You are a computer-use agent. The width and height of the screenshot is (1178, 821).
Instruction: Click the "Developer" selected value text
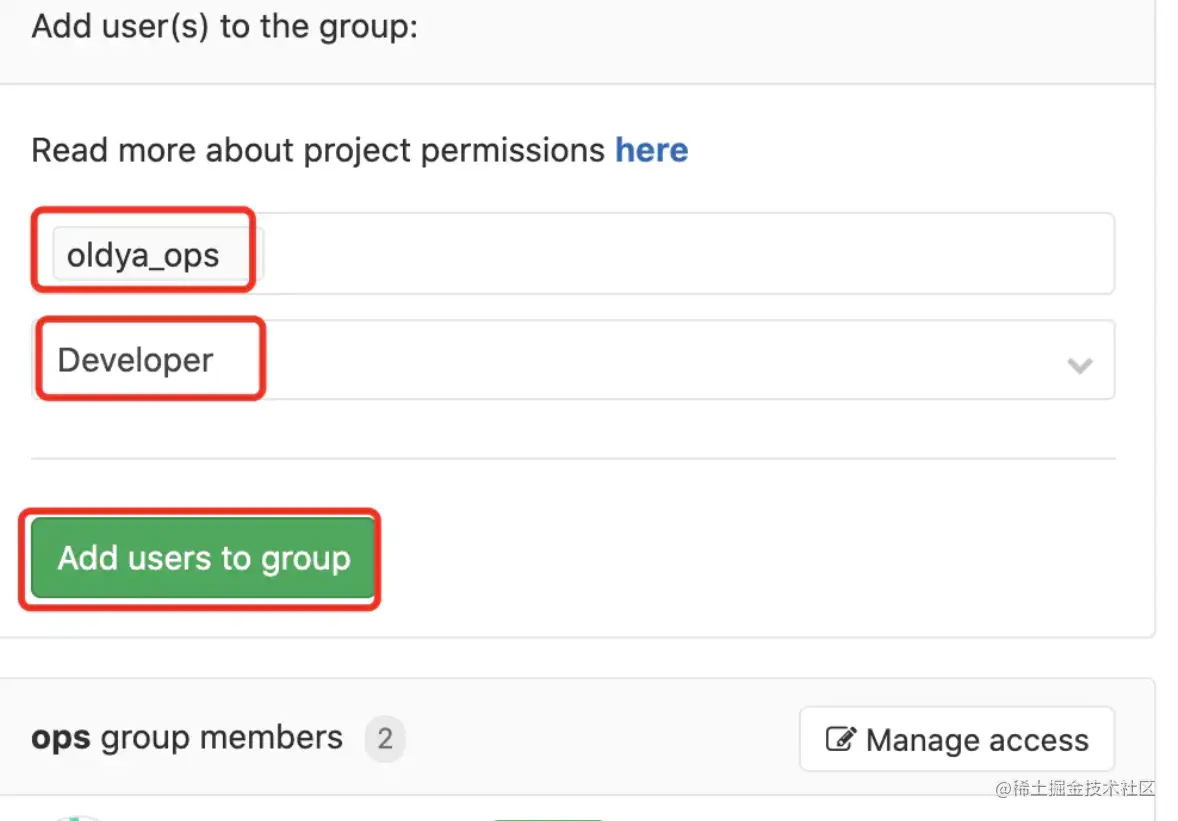(x=135, y=361)
